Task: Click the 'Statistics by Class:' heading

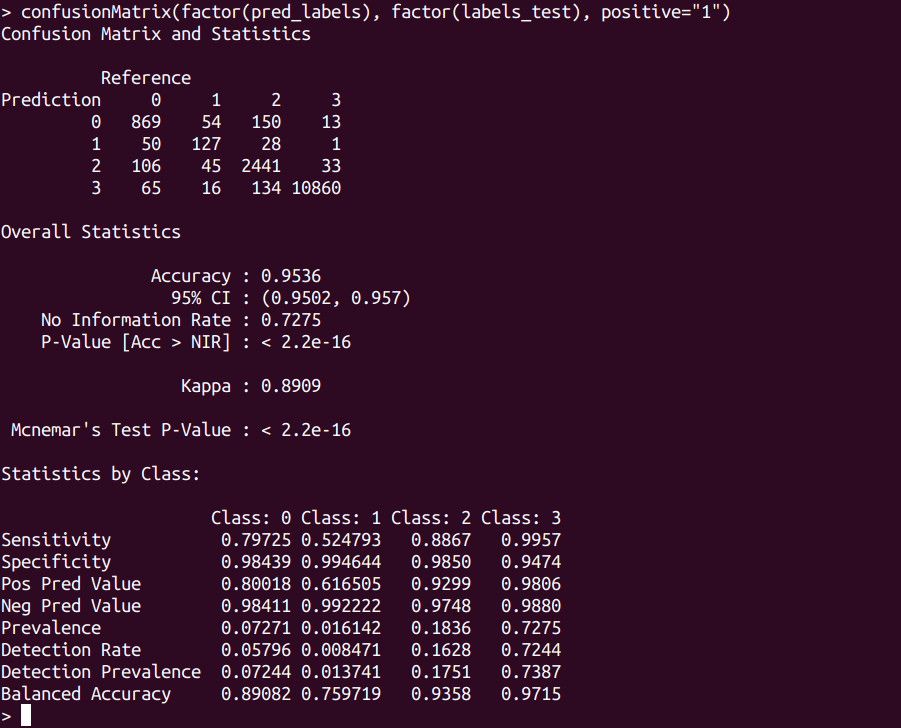Action: click(x=101, y=474)
